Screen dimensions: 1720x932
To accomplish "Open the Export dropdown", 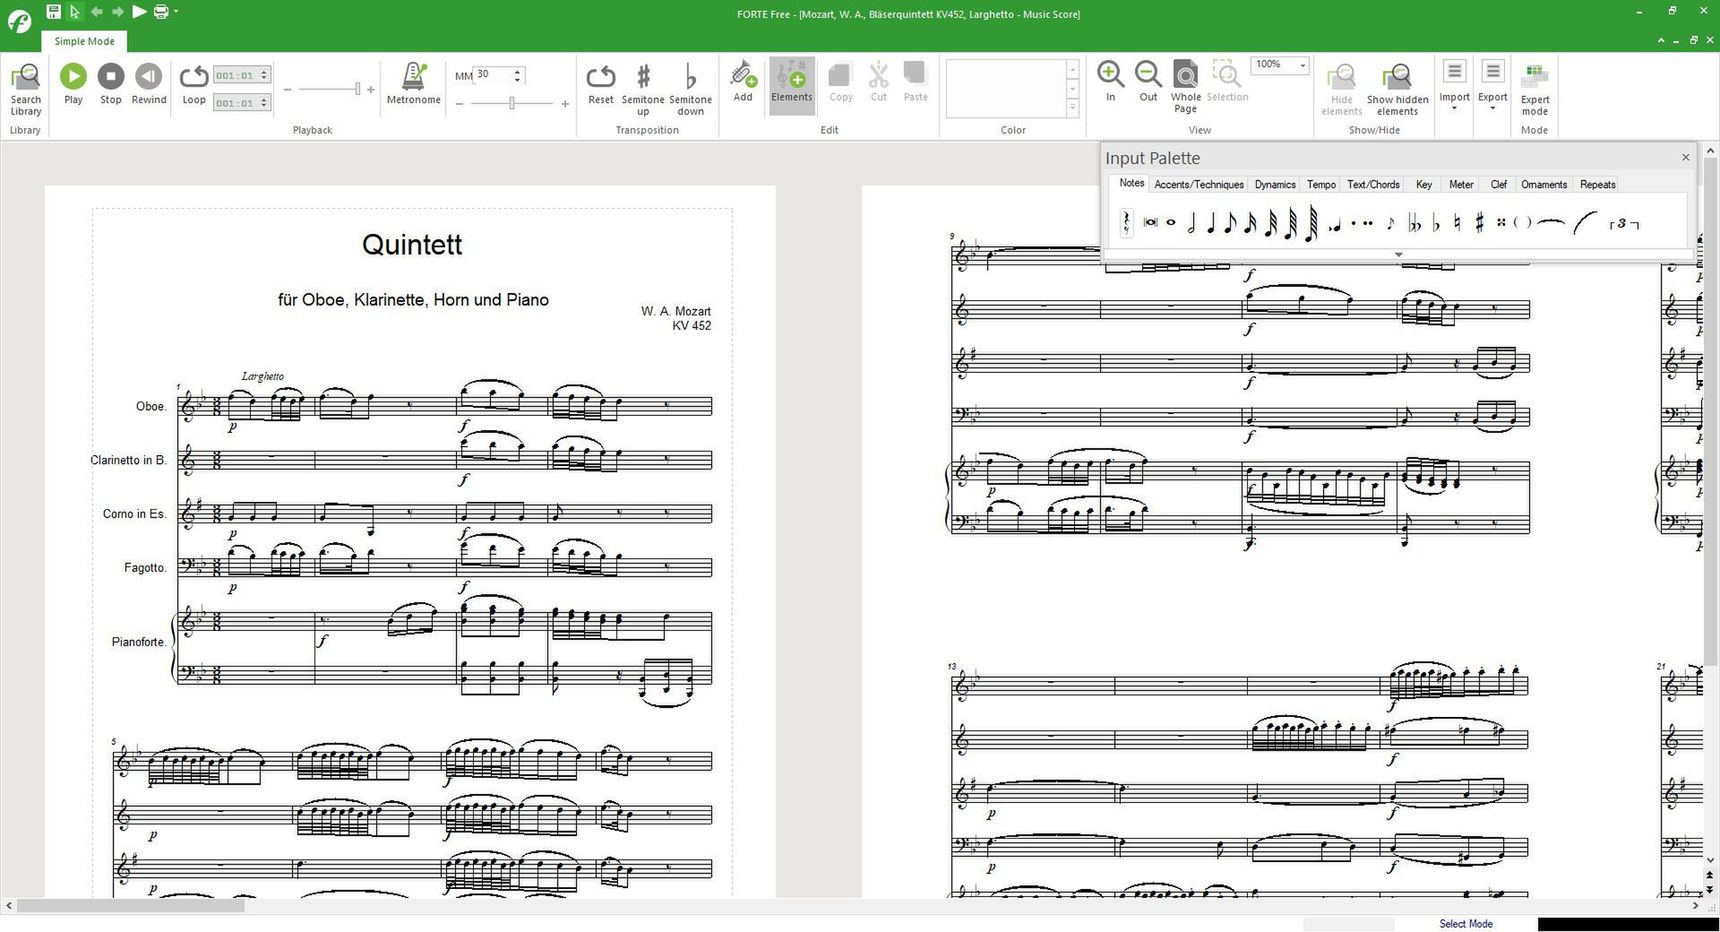I will click(1492, 85).
